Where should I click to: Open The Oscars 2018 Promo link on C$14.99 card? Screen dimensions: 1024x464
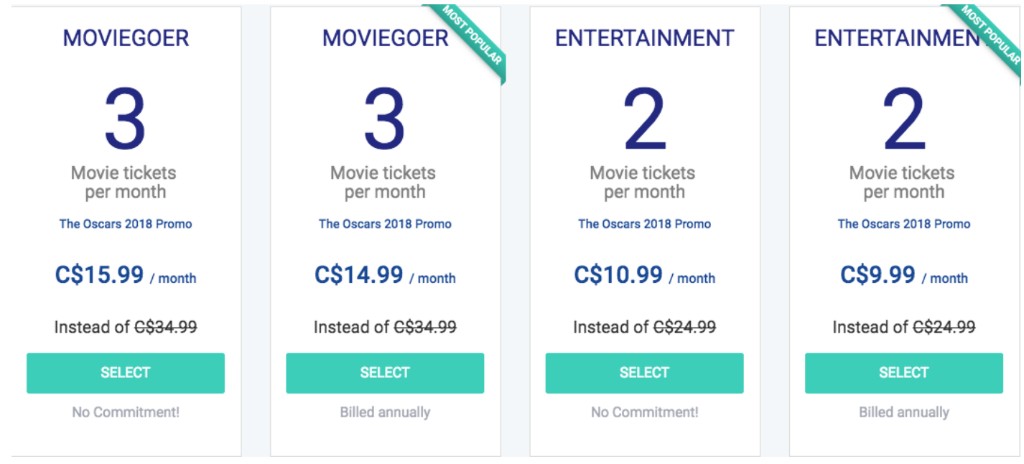(x=385, y=224)
